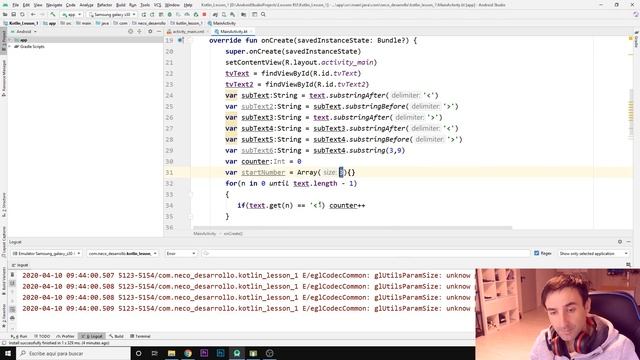Click the Make Project hammer icon
The height and width of the screenshot is (360, 640).
click(53, 14)
